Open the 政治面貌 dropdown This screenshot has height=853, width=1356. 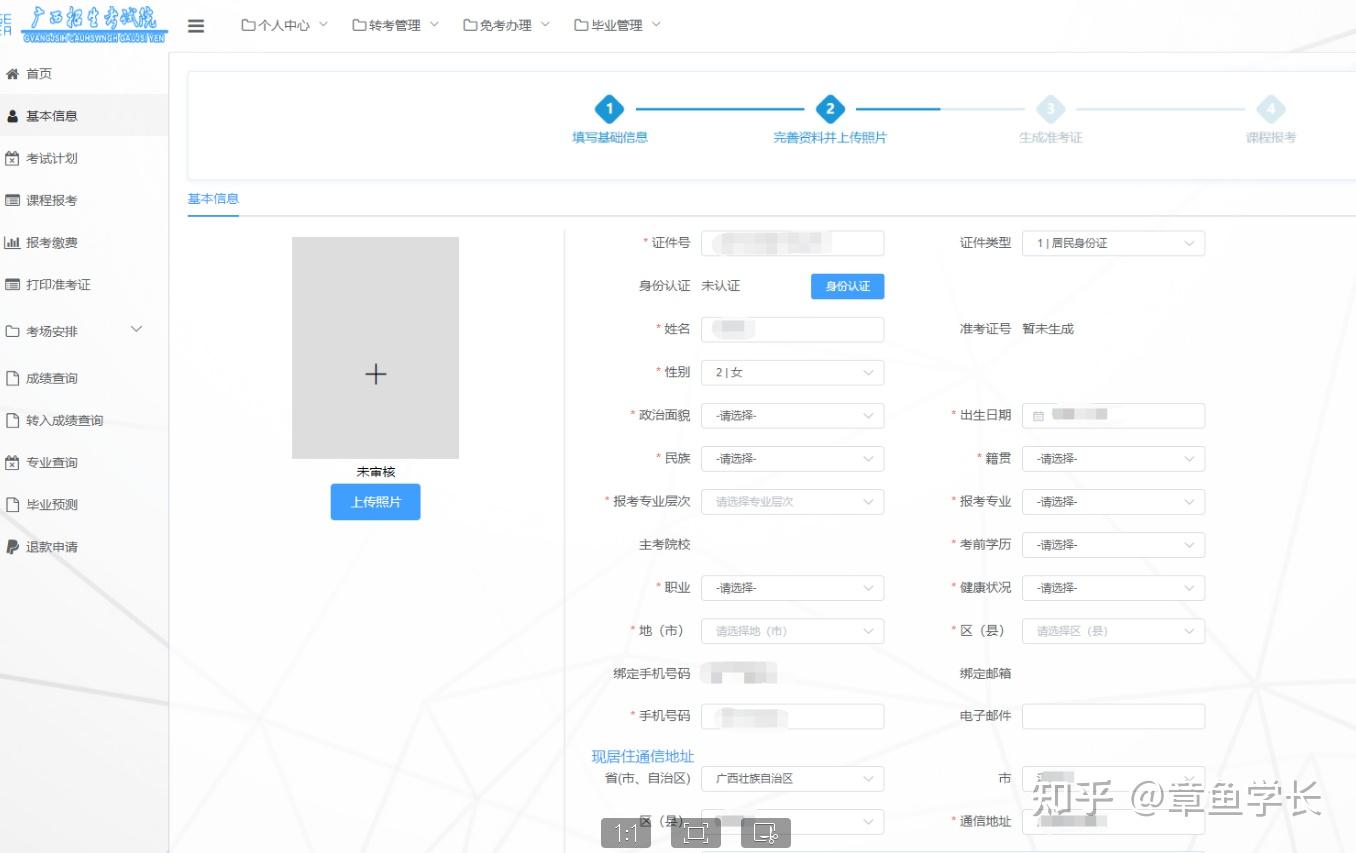tap(792, 415)
